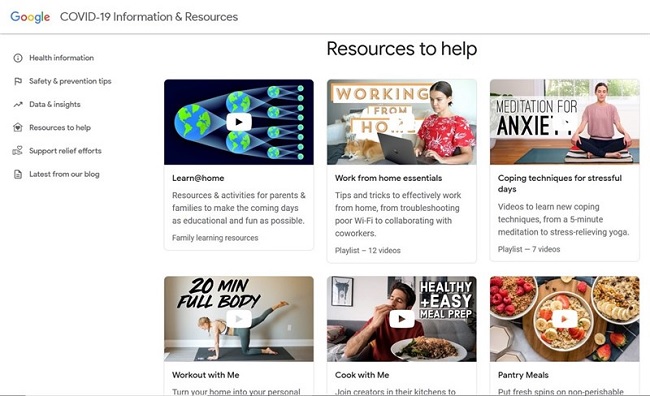The image size is (650, 396).
Task: Play the 20 Min Full Body workout video
Action: point(239,319)
